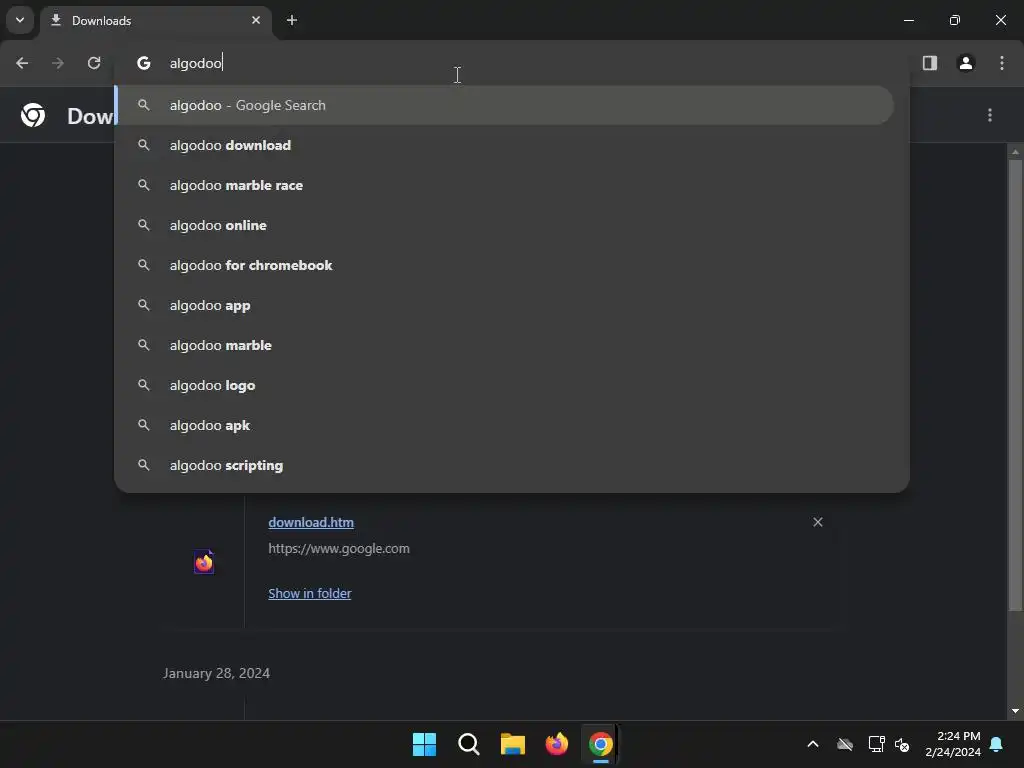Screen dimensions: 1024x768
Task: Remove download.htm from the list
Action: click(818, 522)
